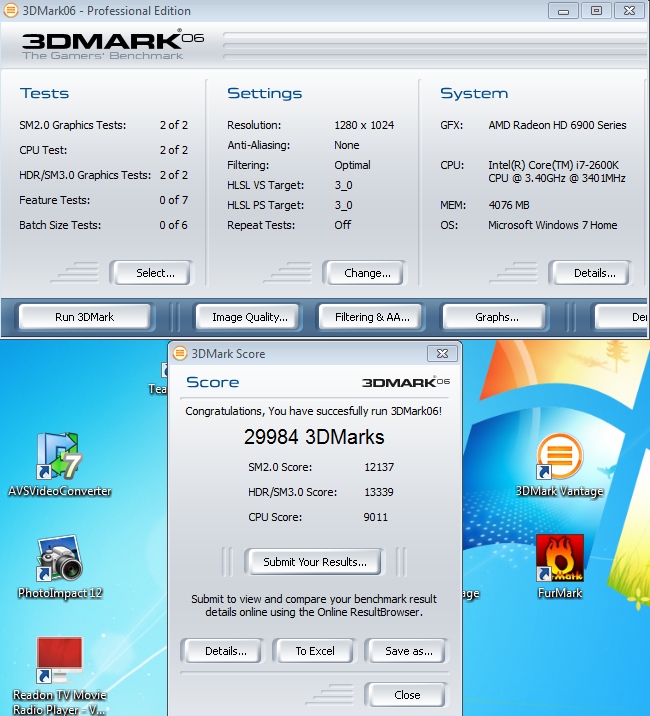Open the PhotoImpact 12 desktop icon
The width and height of the screenshot is (650, 716).
click(x=60, y=567)
